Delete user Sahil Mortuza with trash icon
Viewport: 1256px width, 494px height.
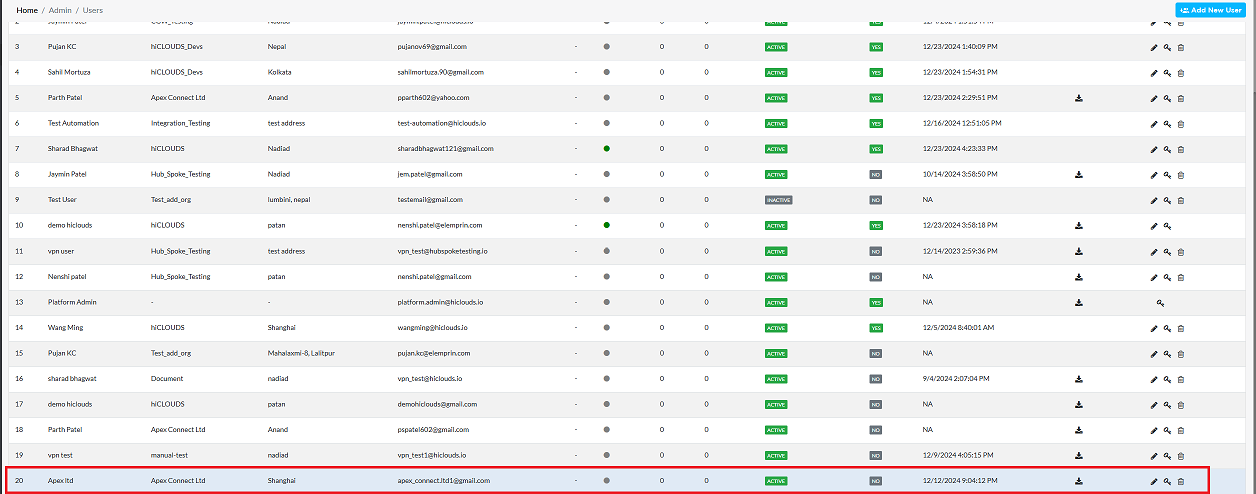coord(1180,73)
